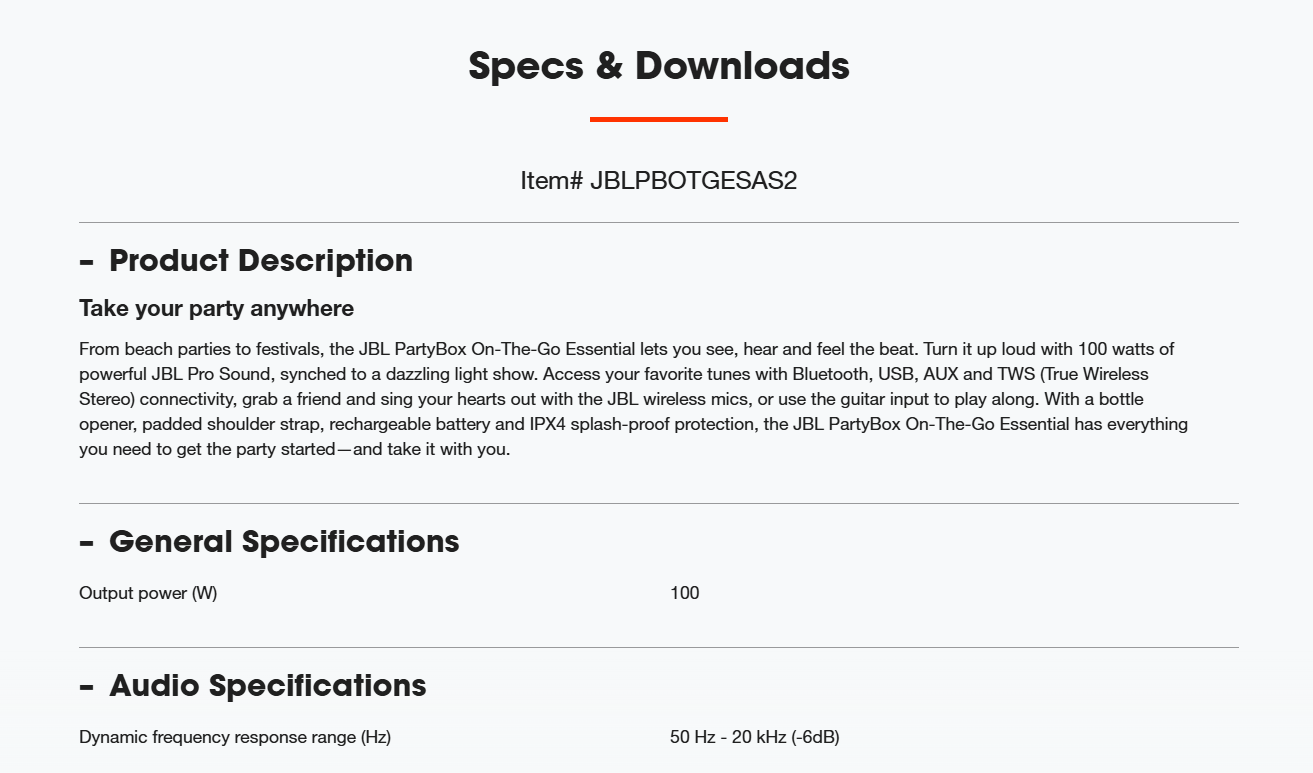Screen dimensions: 1313x773
Task: Collapse the Audio Specifications section
Action: (658, 685)
